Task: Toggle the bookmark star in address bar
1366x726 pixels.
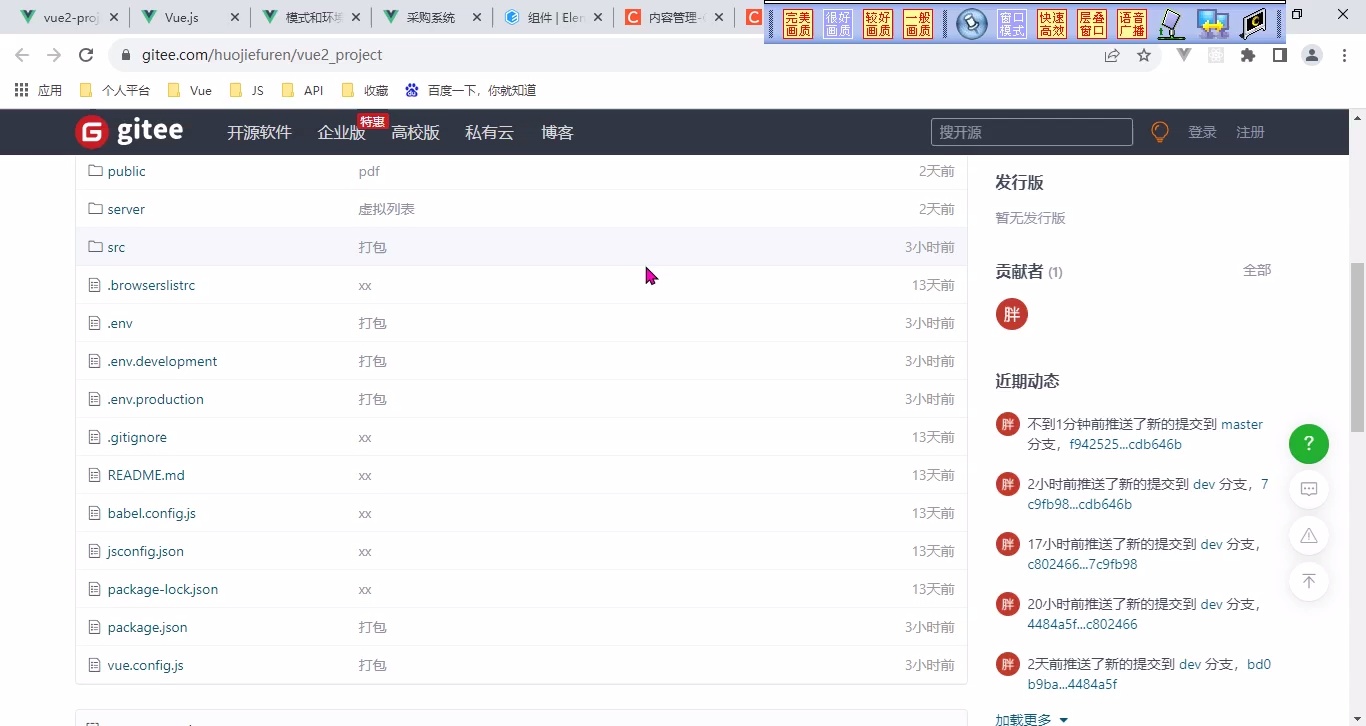Action: pyautogui.click(x=1144, y=57)
